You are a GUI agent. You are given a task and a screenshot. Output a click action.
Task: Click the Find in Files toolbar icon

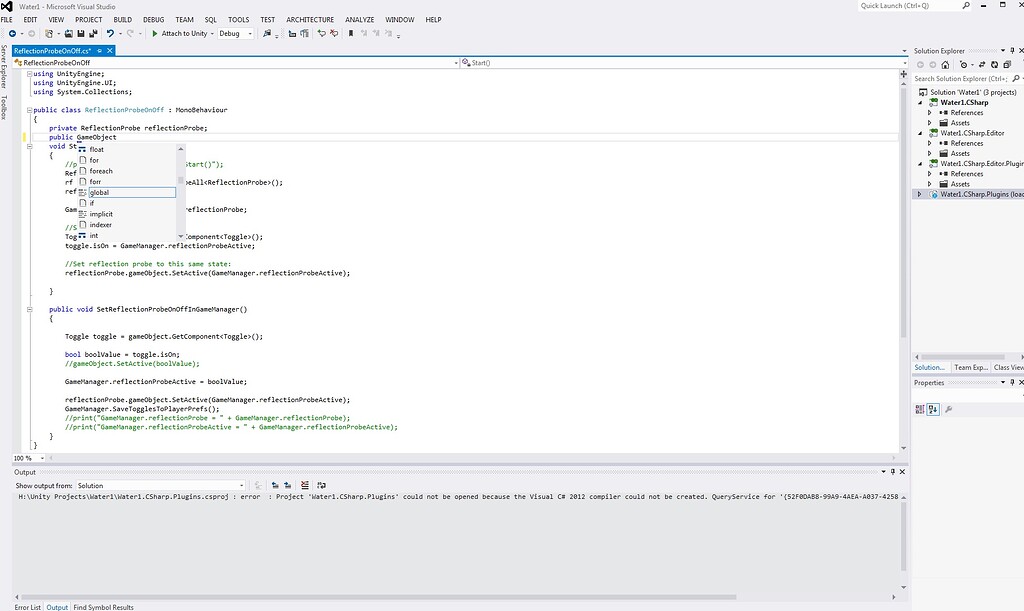pyautogui.click(x=268, y=33)
